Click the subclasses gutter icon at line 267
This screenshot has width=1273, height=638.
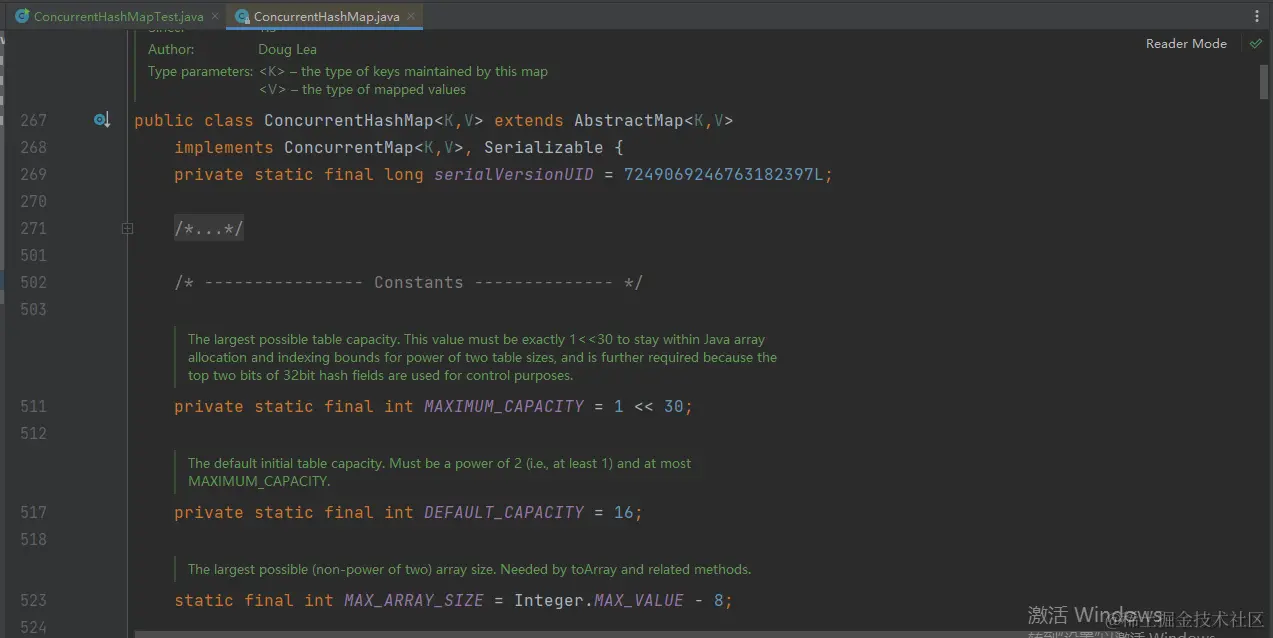point(101,120)
